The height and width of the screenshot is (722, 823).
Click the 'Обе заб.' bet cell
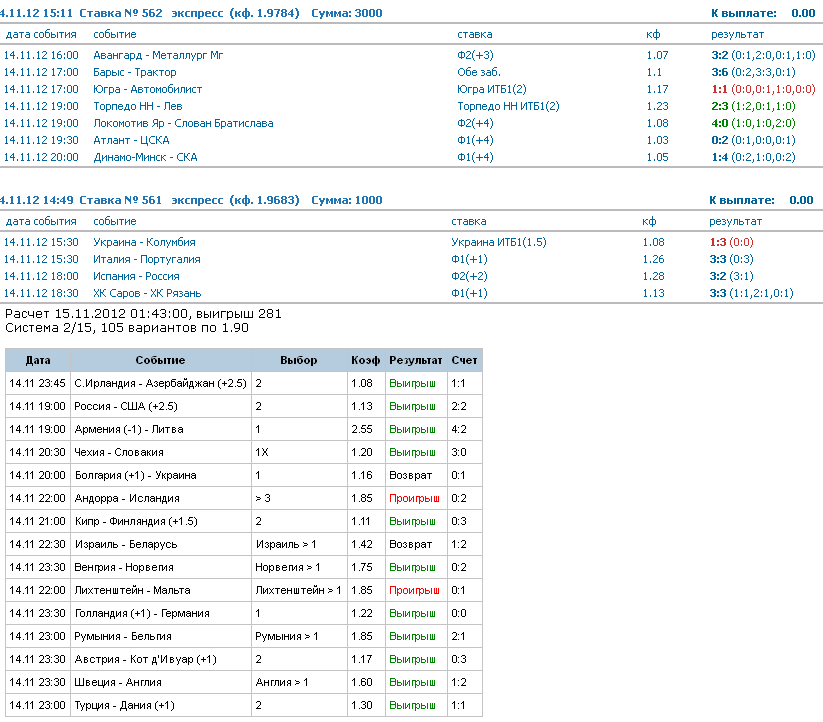(479, 72)
